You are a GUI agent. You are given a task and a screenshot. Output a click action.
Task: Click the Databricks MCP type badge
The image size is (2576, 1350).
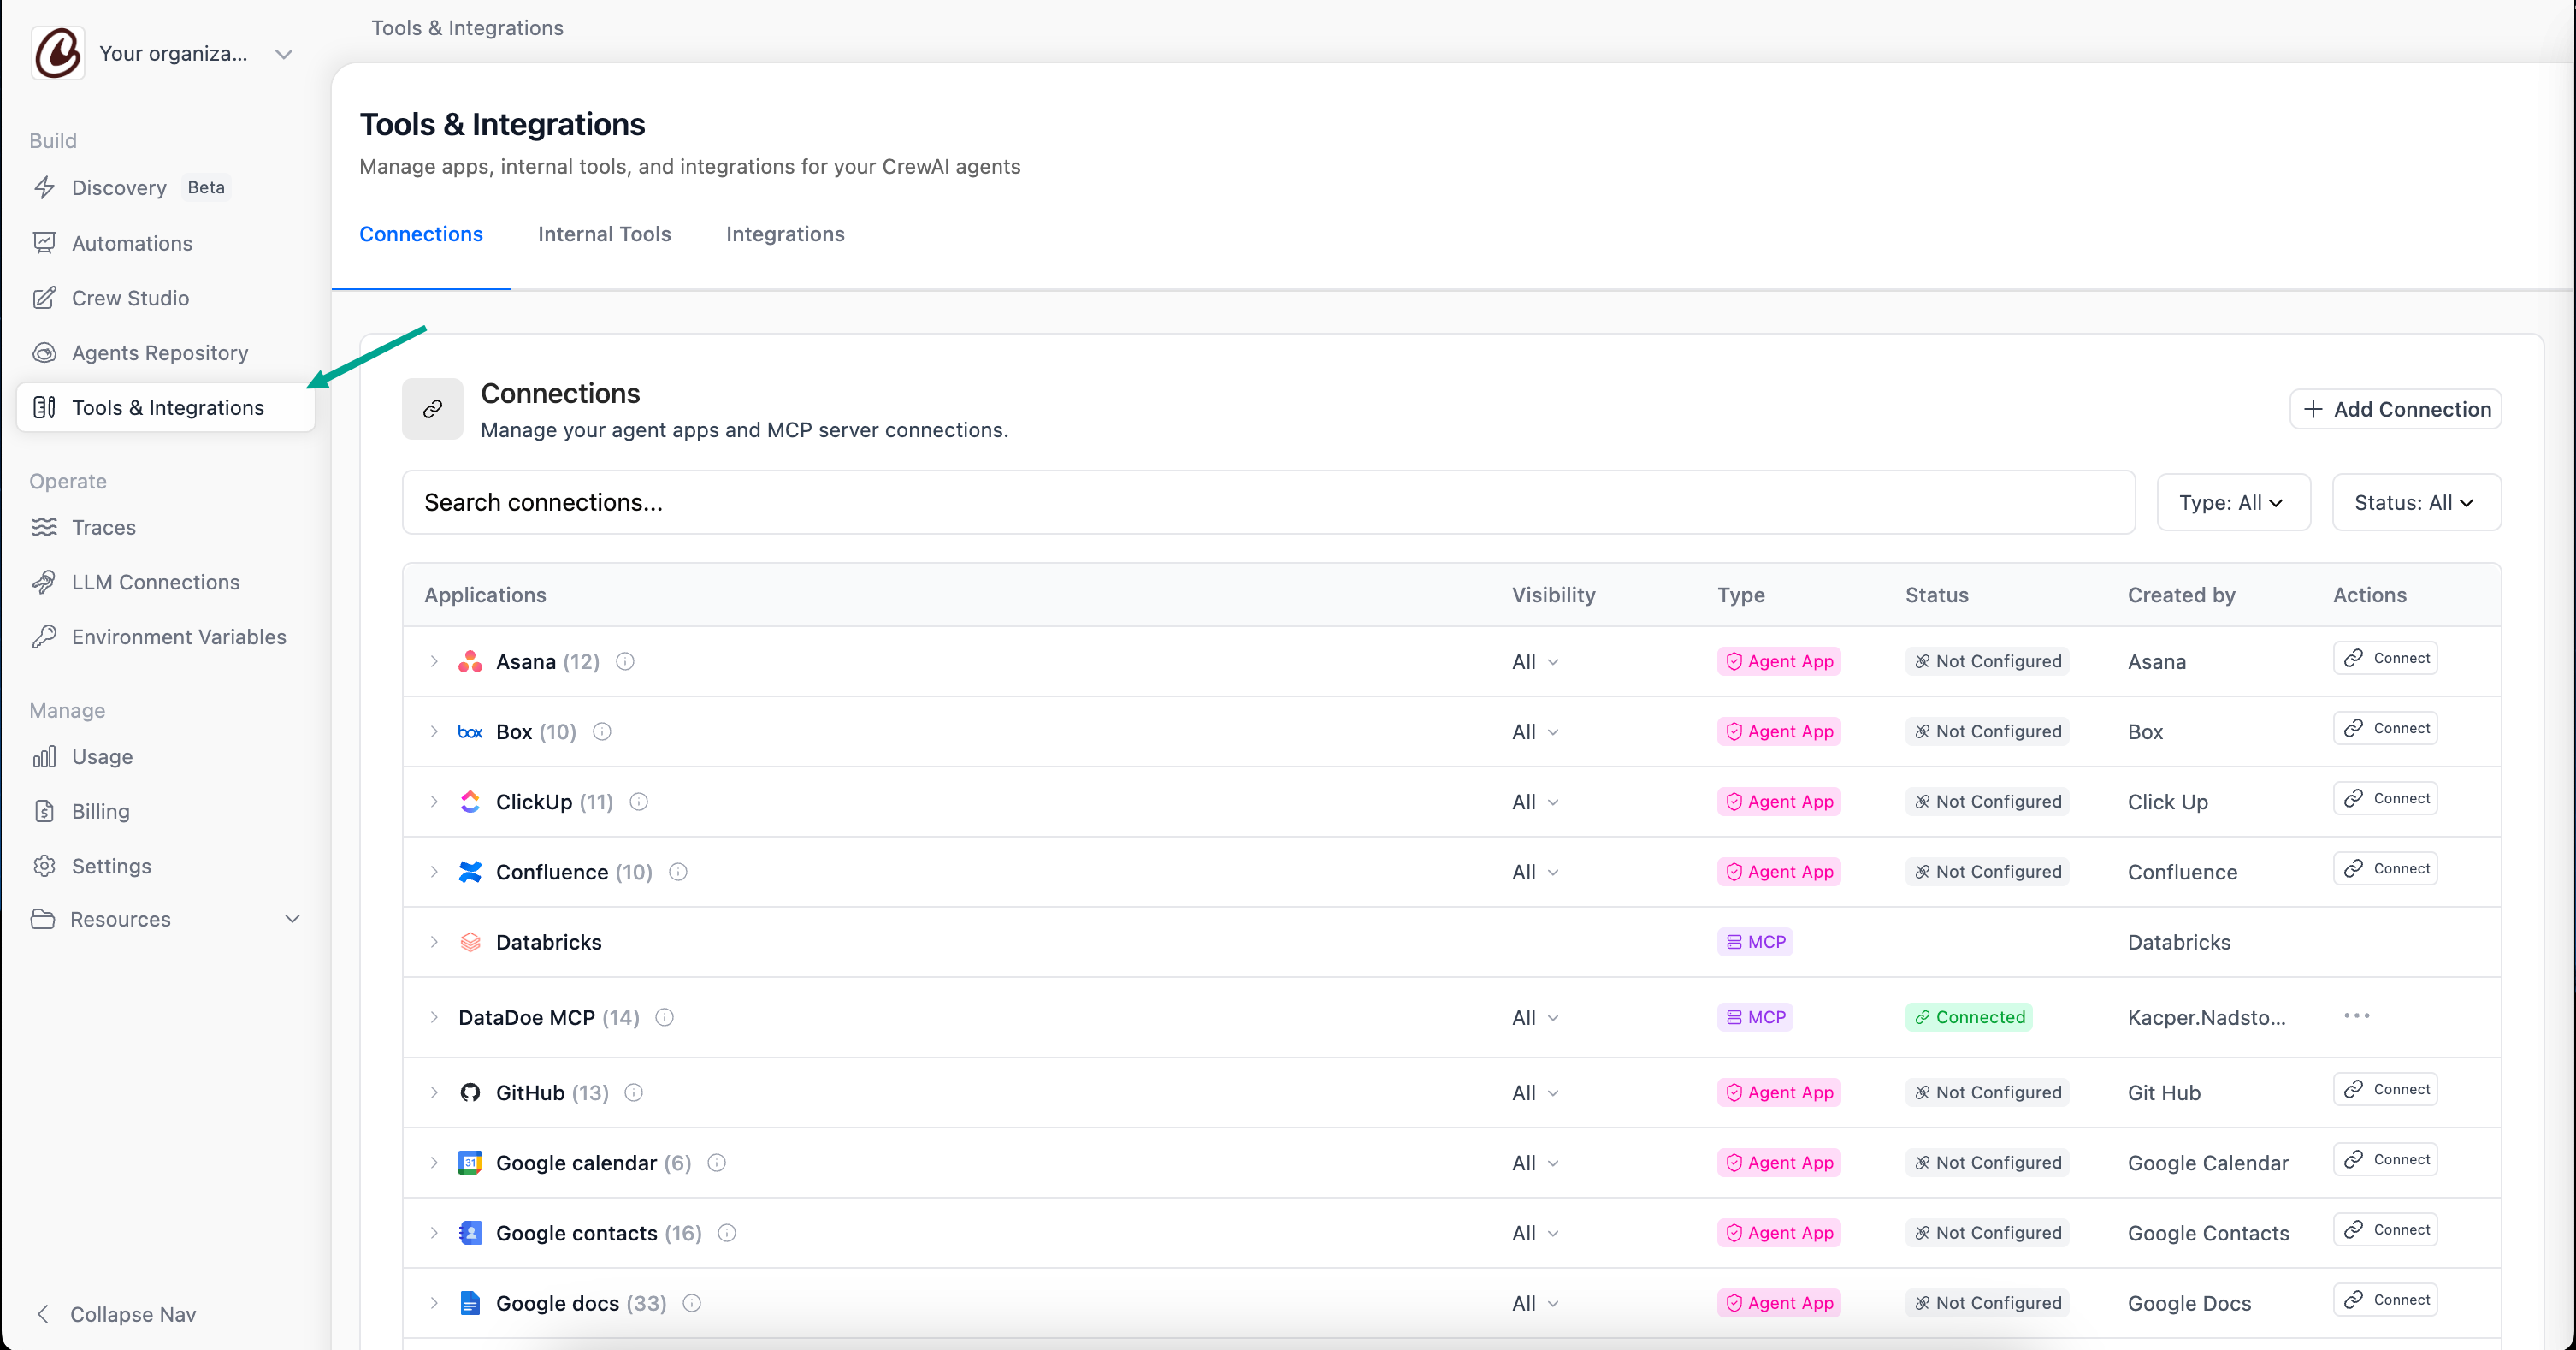click(x=1755, y=942)
